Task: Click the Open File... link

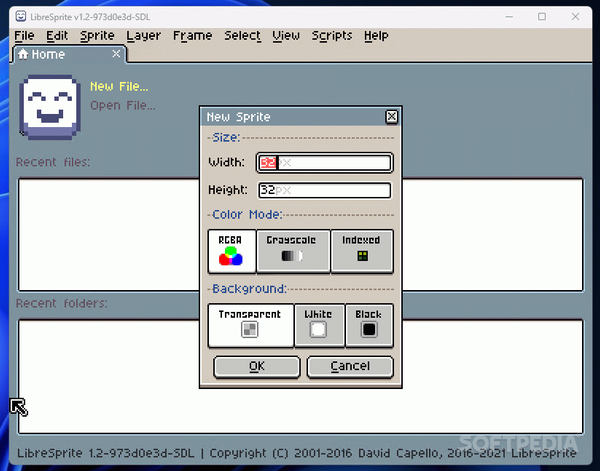Action: 123,105
